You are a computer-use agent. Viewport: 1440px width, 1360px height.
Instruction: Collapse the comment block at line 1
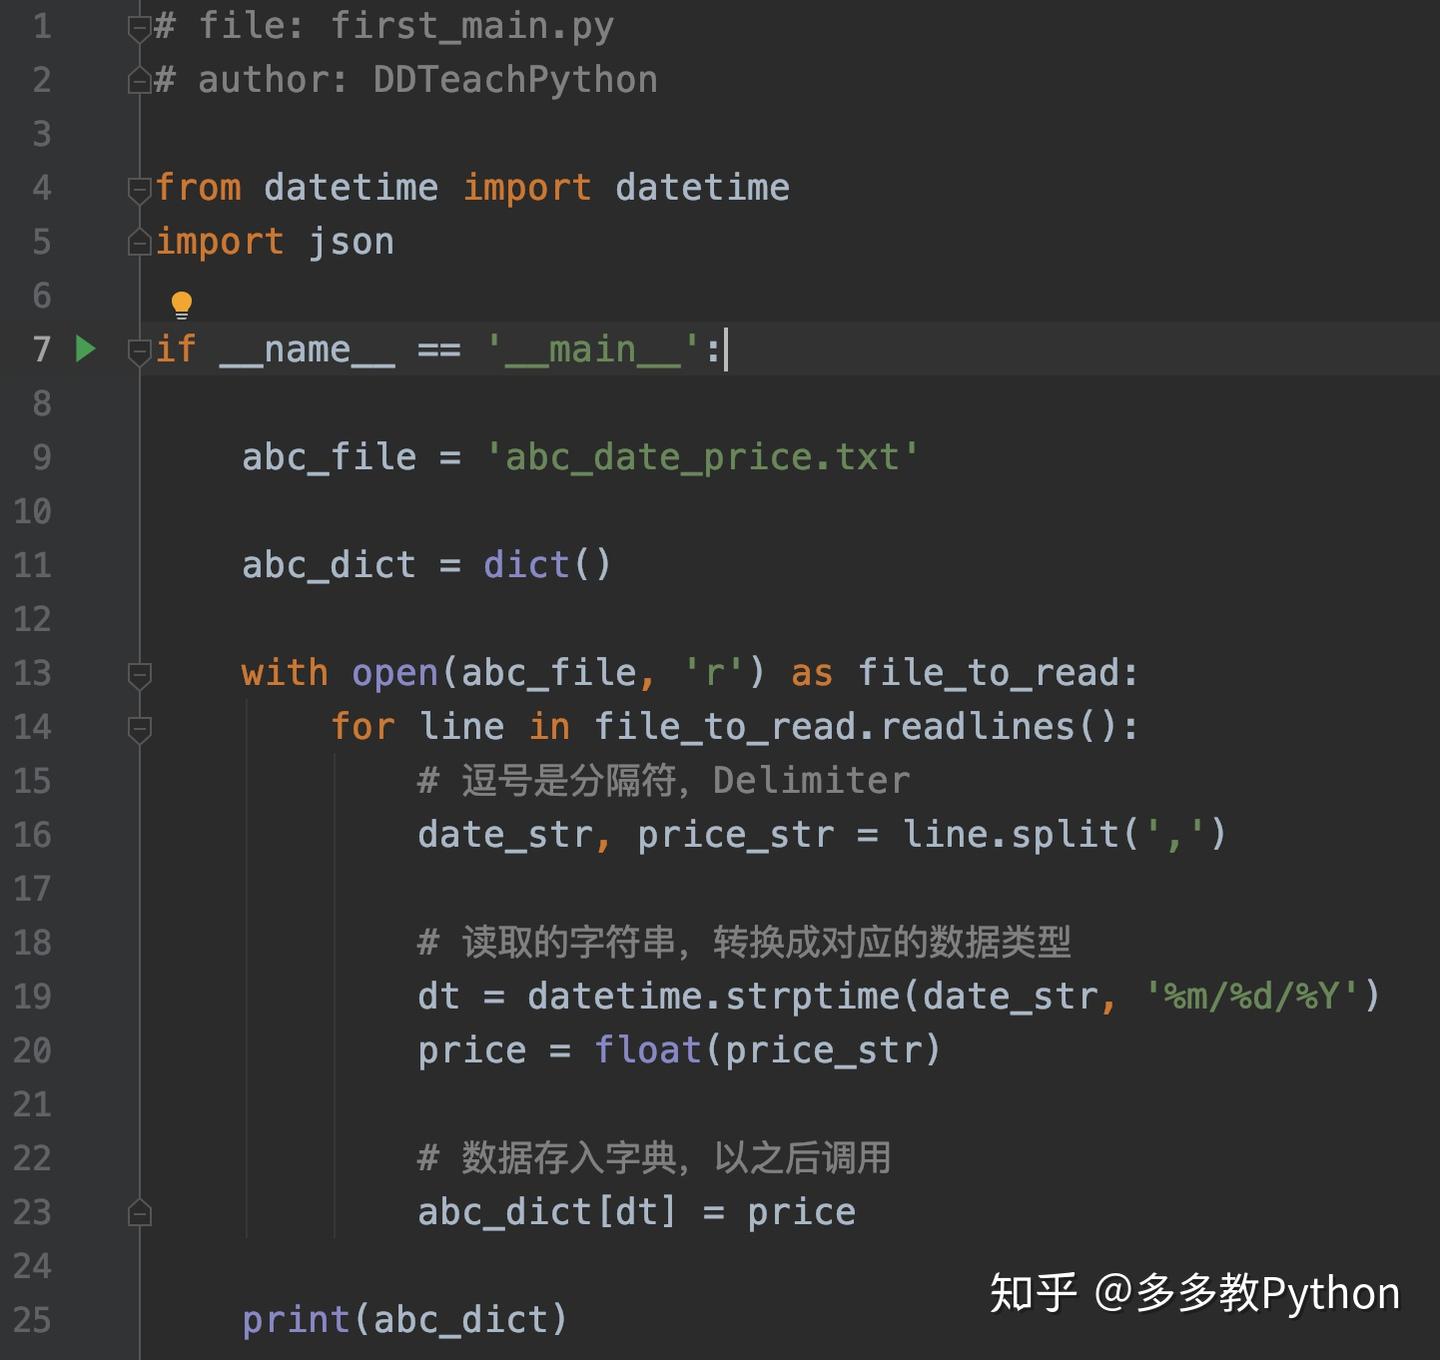[140, 26]
